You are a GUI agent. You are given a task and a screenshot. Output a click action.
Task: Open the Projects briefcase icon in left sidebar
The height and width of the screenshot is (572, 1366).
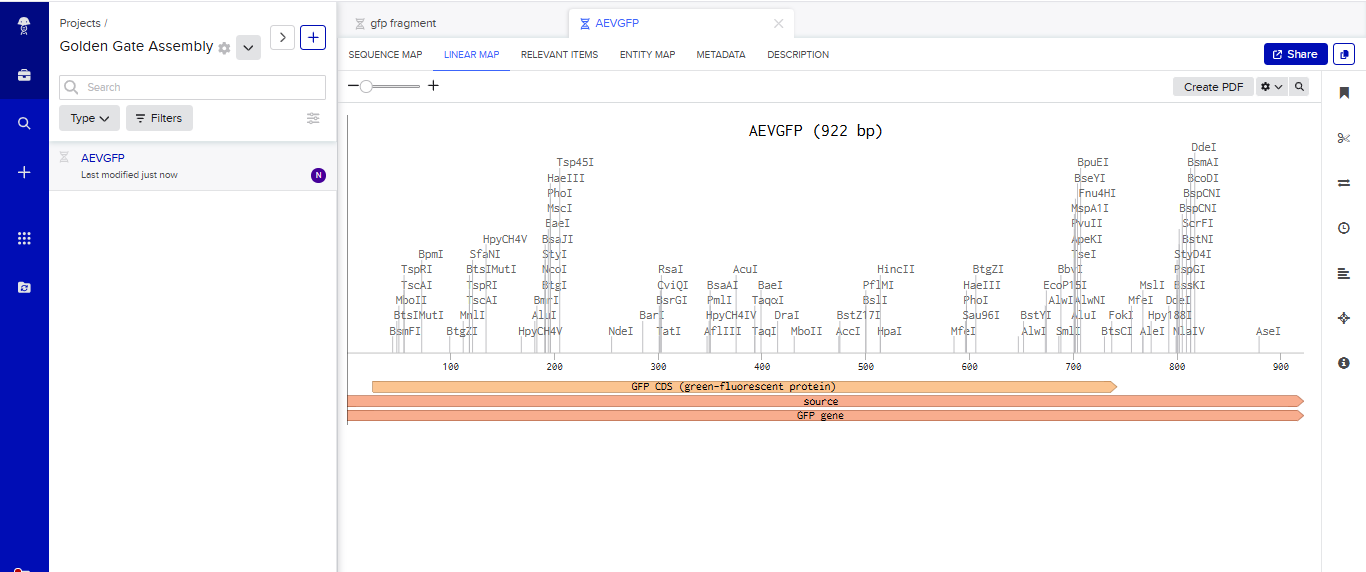coord(24,75)
